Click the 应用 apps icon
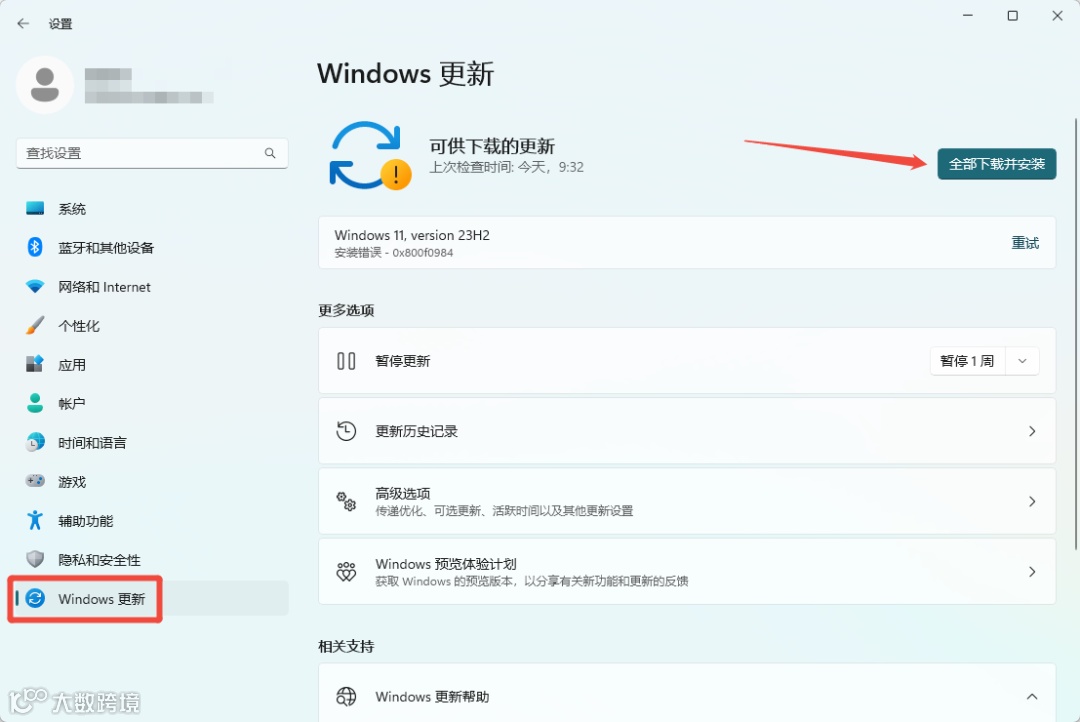1080x722 pixels. pyautogui.click(x=35, y=364)
